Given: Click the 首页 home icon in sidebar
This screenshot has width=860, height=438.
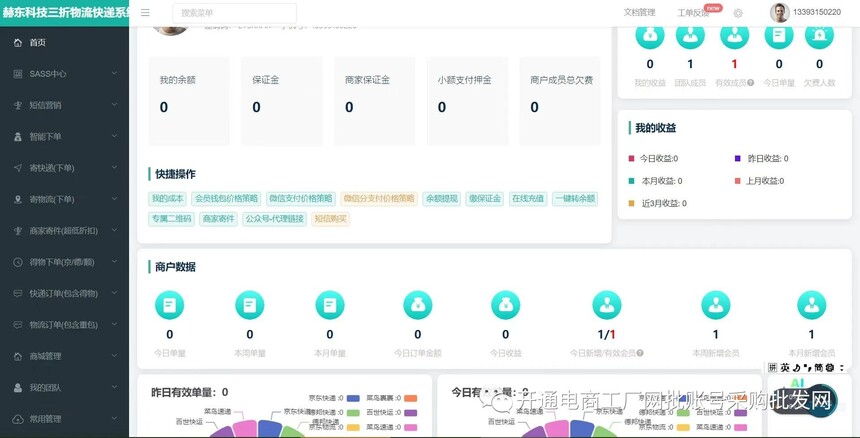Looking at the screenshot, I should pos(18,42).
